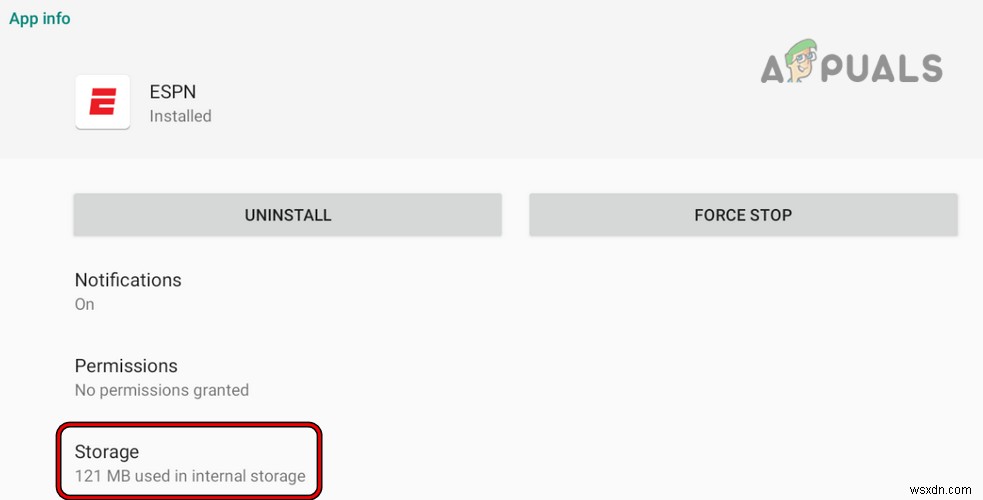Viewport: 983px width, 500px height.
Task: Click the No permissions granted subtitle
Action: pos(161,390)
